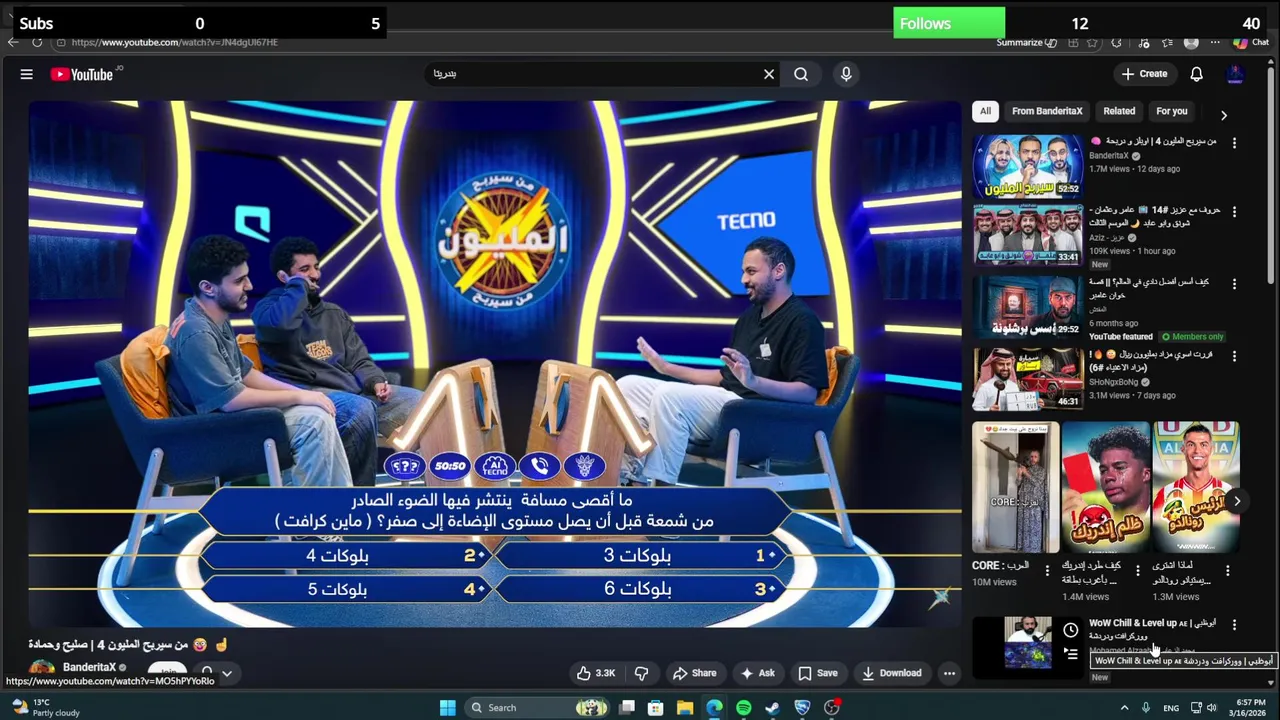The width and height of the screenshot is (1280, 720).
Task: Open options for the 1.3M views short
Action: pyautogui.click(x=1227, y=571)
